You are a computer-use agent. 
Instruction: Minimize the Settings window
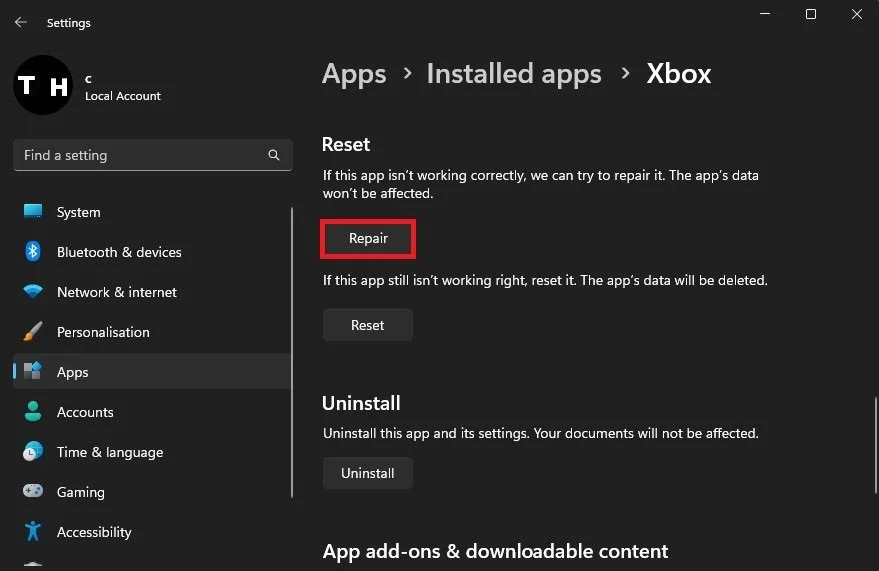pyautogui.click(x=765, y=13)
